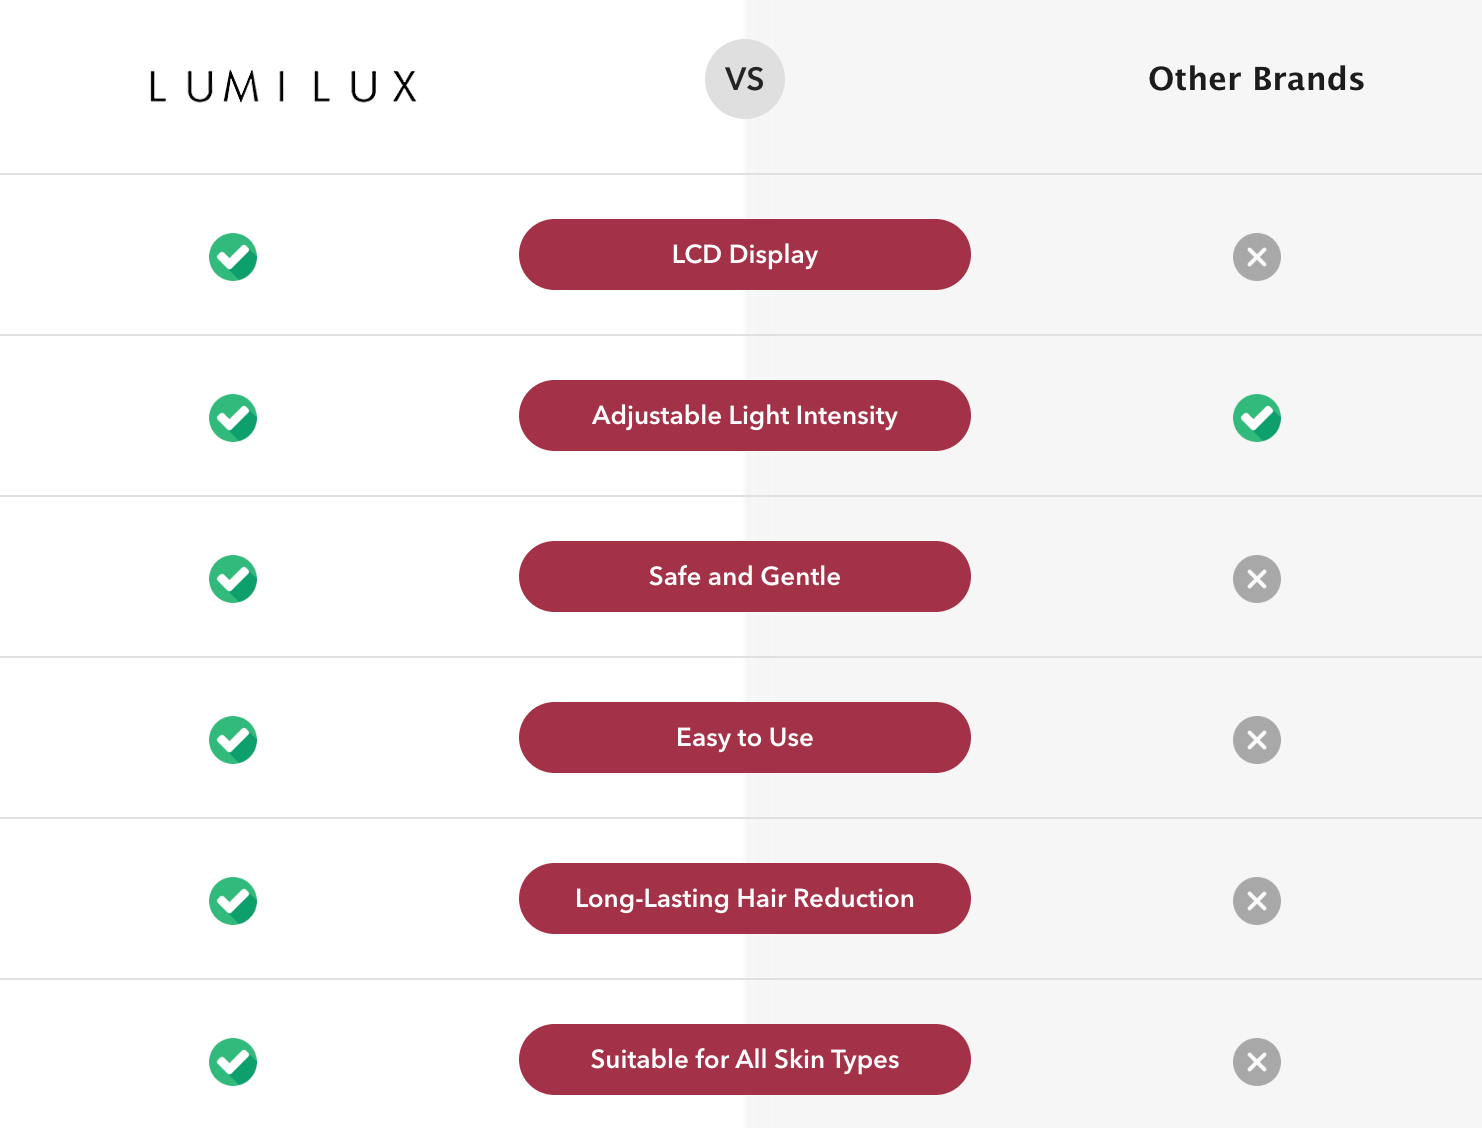Select the LCD Display pill
The width and height of the screenshot is (1482, 1128).
pos(745,255)
